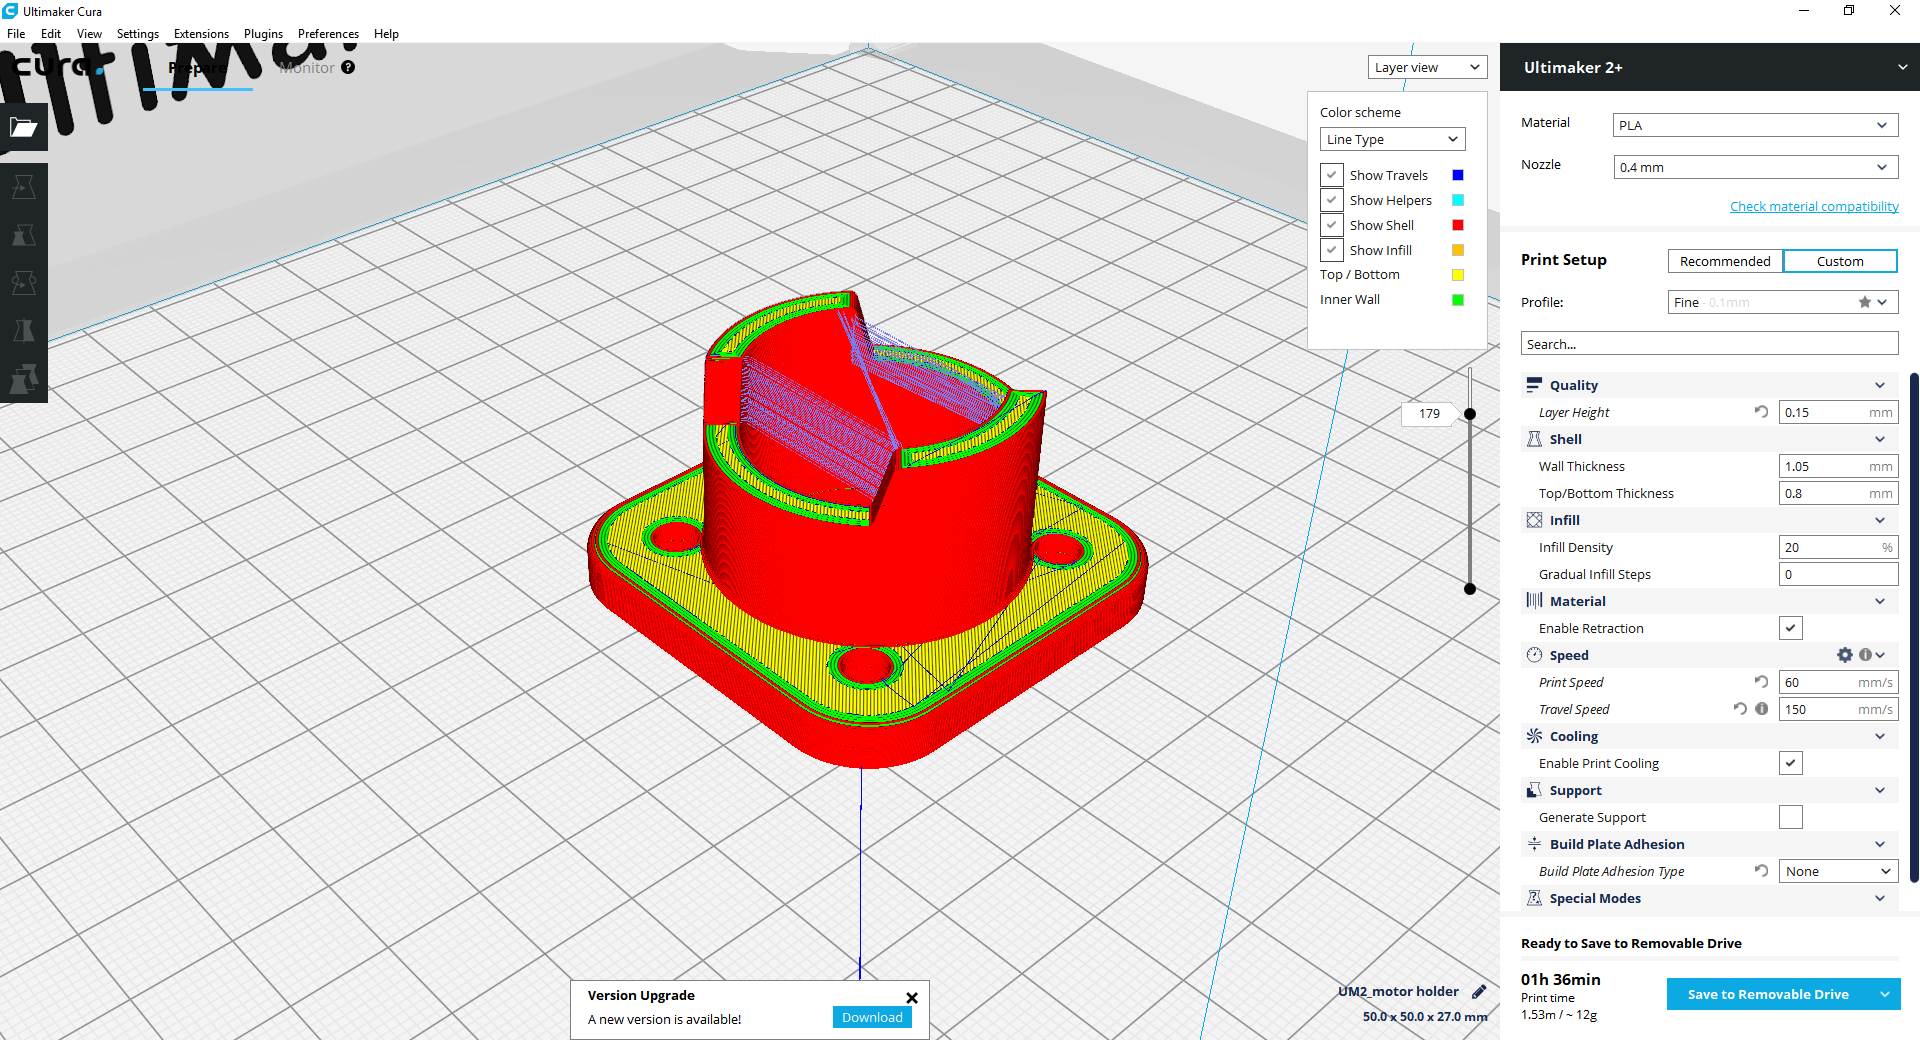Click the help icon beside Monitor
Viewport: 1920px width, 1040px height.
point(348,67)
